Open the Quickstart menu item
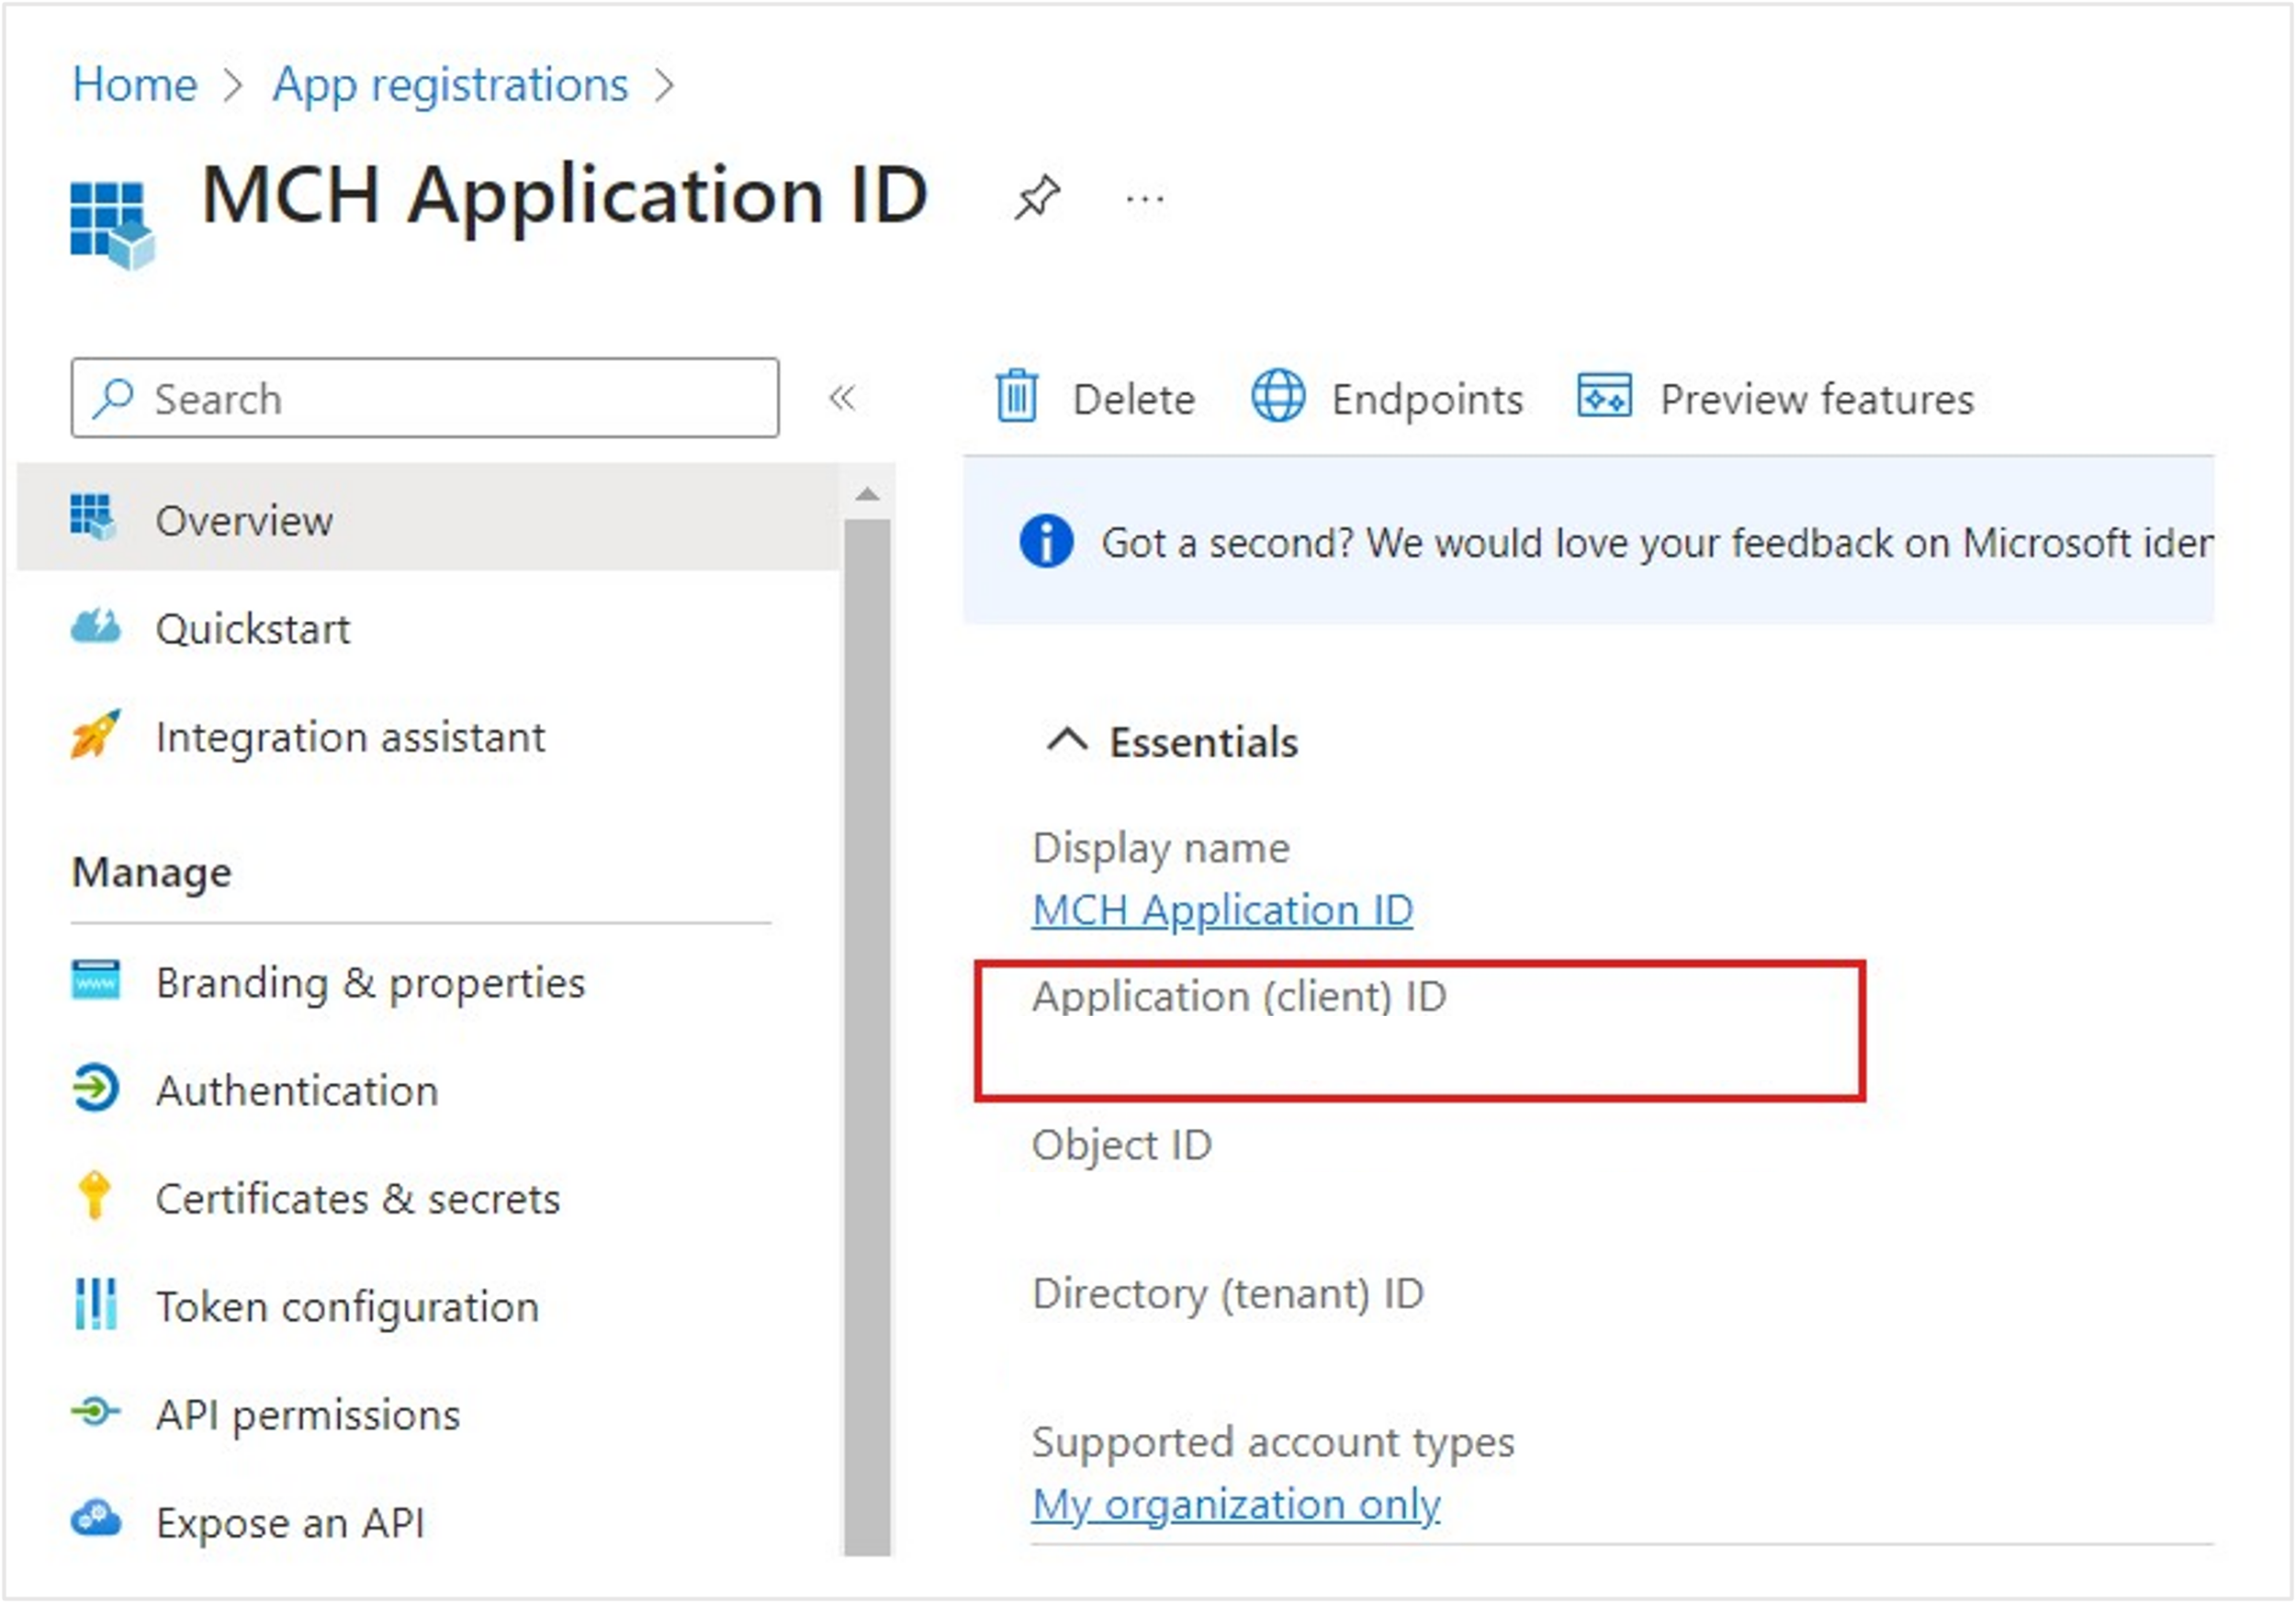 click(427, 628)
